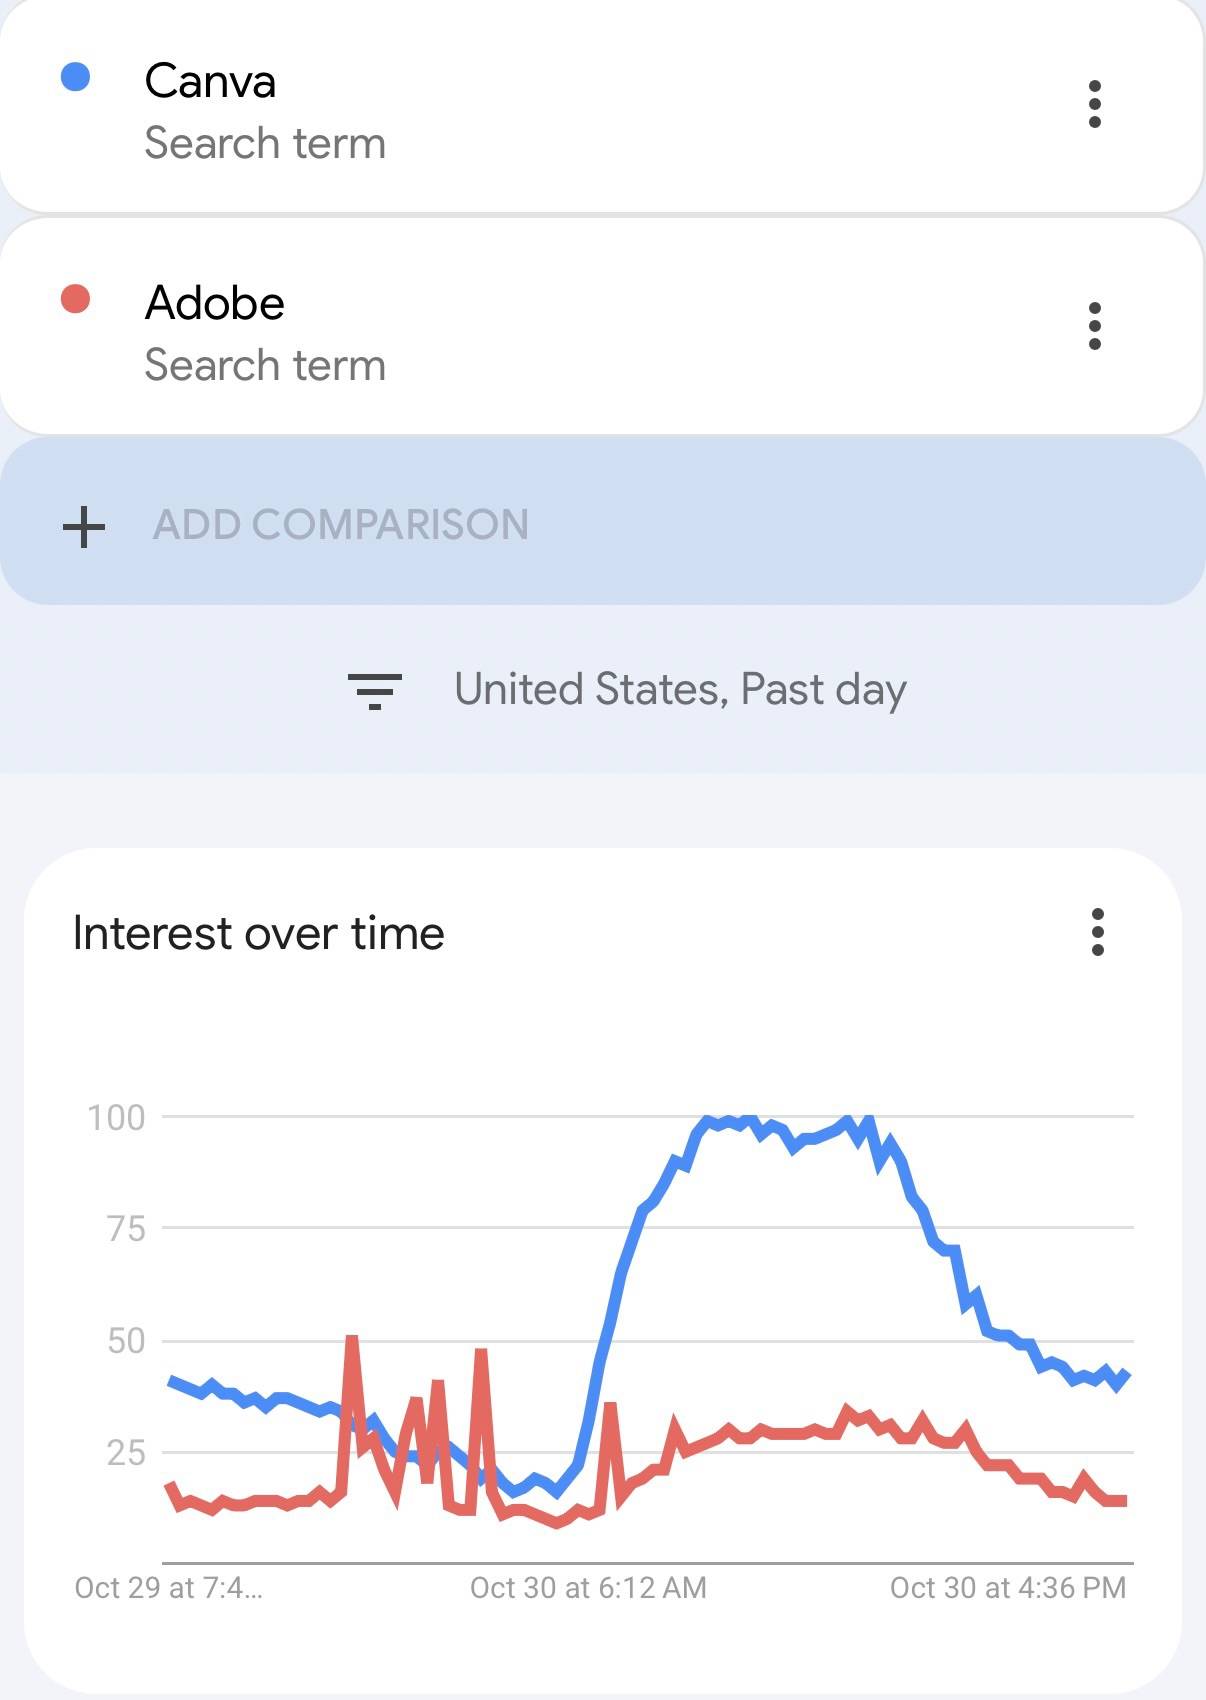Image resolution: width=1206 pixels, height=1700 pixels.
Task: Open Adobe term three-dot menu
Action: [1094, 326]
